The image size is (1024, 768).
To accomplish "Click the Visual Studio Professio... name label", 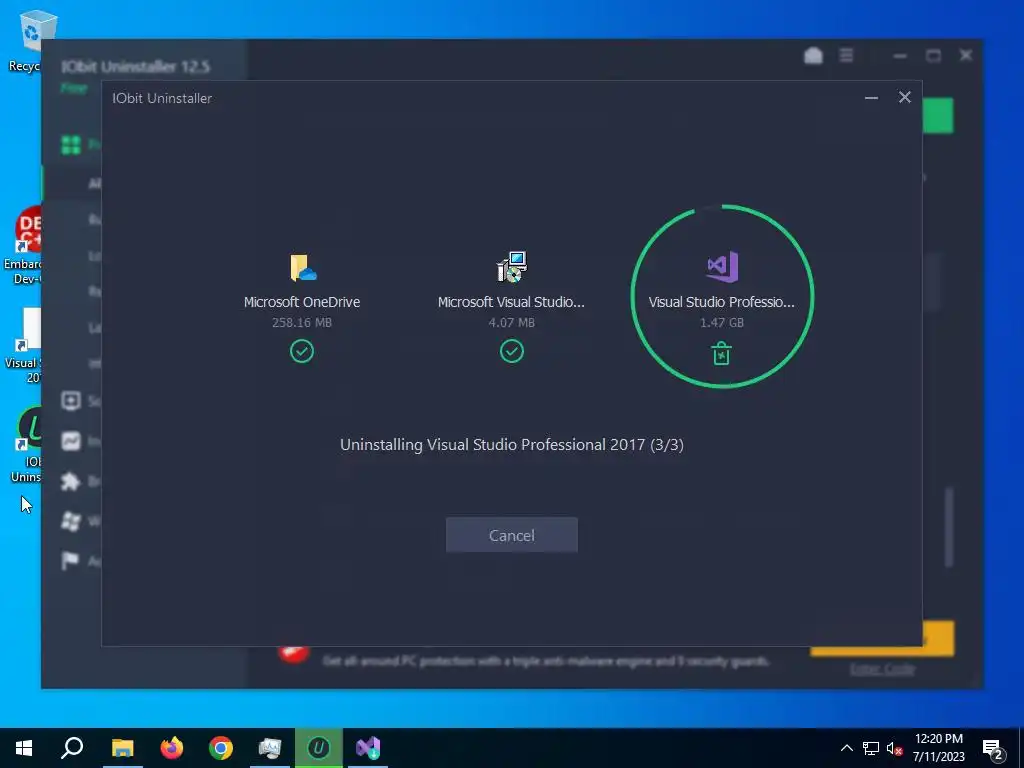I will point(722,302).
